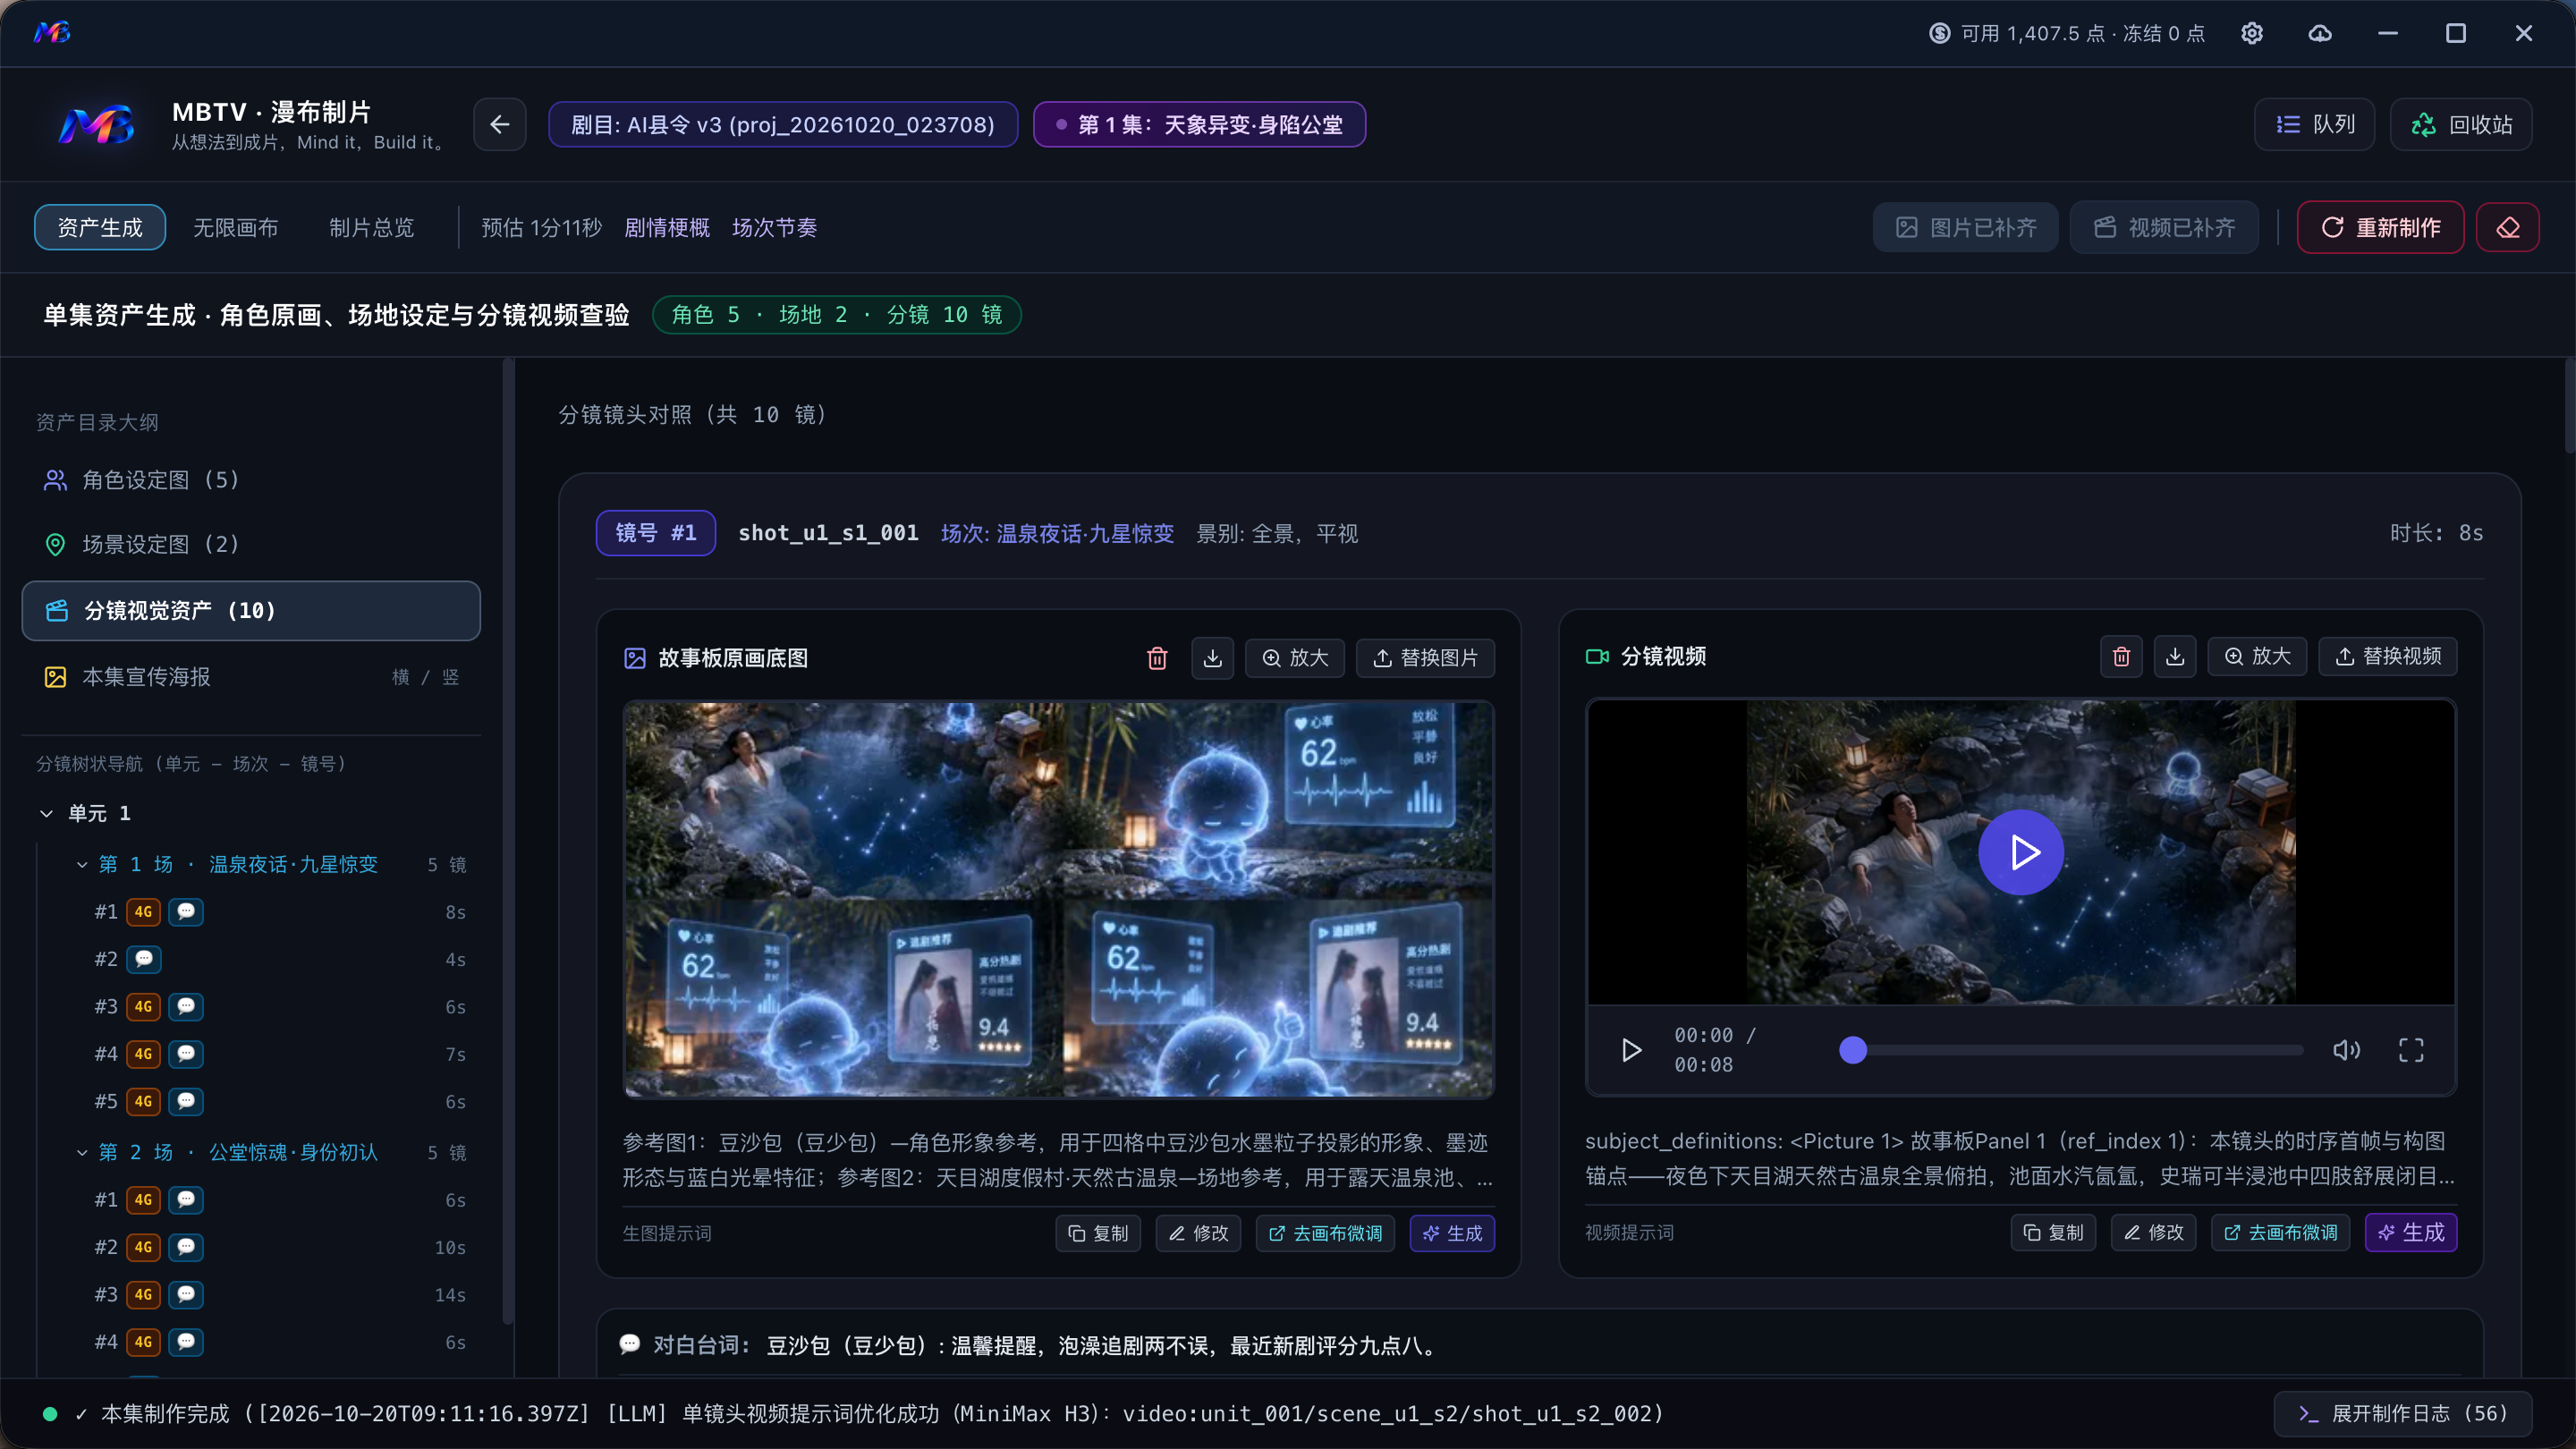Click 去画布微调 under the image prompt

(1325, 1234)
